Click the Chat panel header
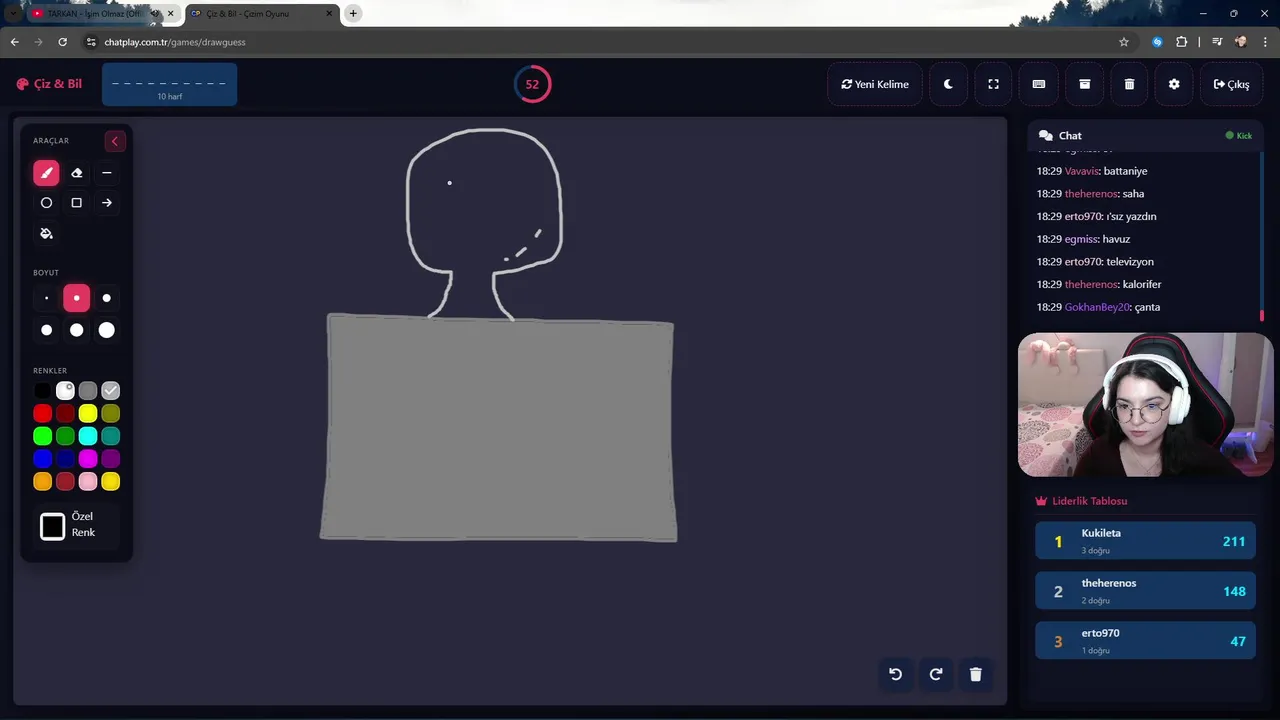The width and height of the screenshot is (1280, 720). pos(1145,135)
